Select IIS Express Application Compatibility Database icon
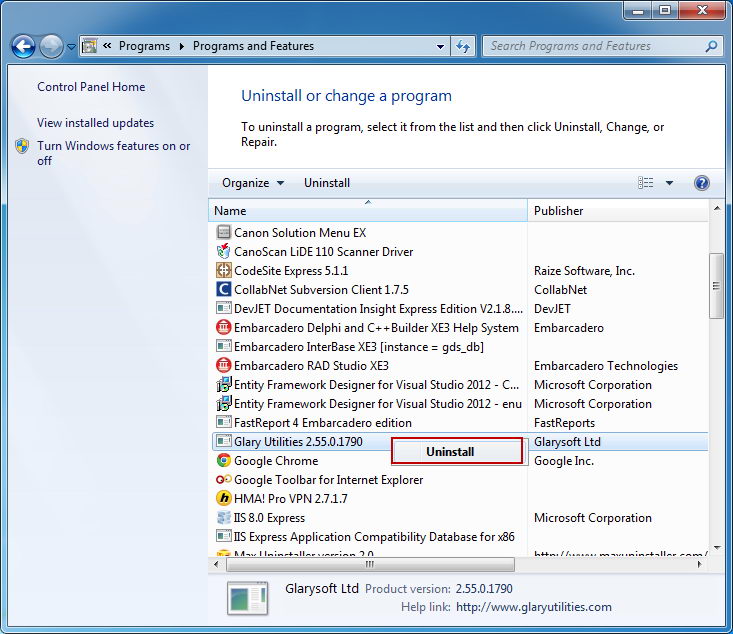733x634 pixels. click(x=224, y=536)
